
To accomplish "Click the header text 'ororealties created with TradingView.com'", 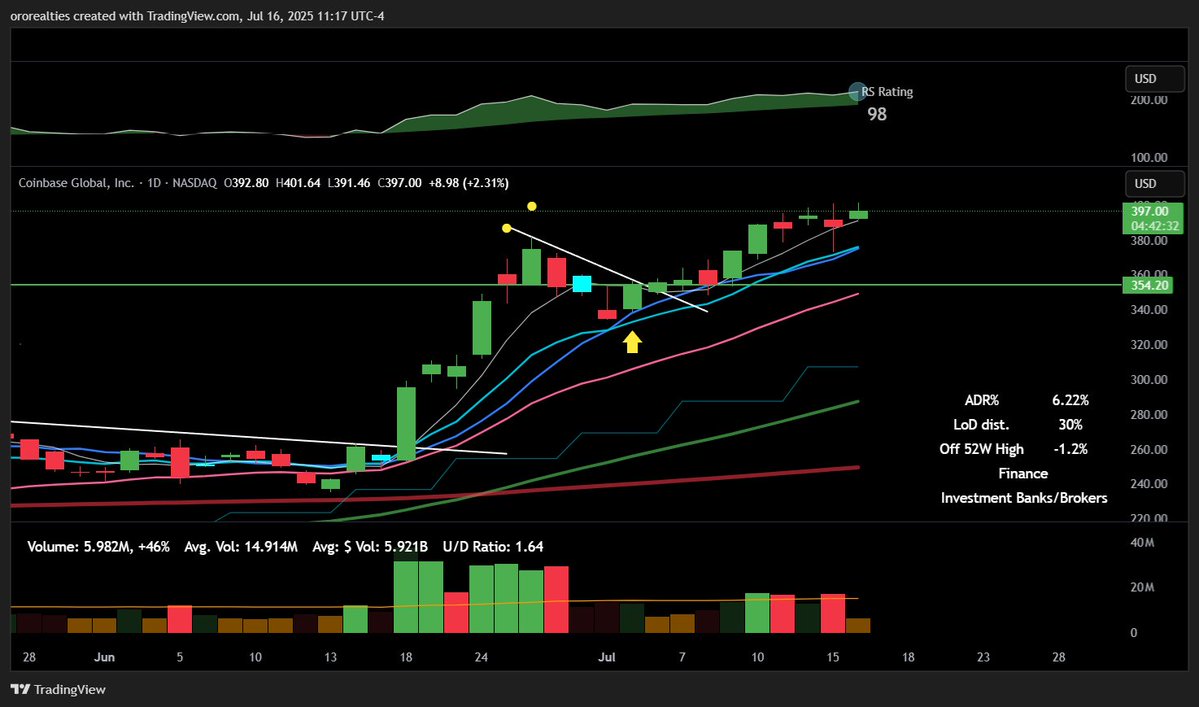I will click(x=125, y=16).
